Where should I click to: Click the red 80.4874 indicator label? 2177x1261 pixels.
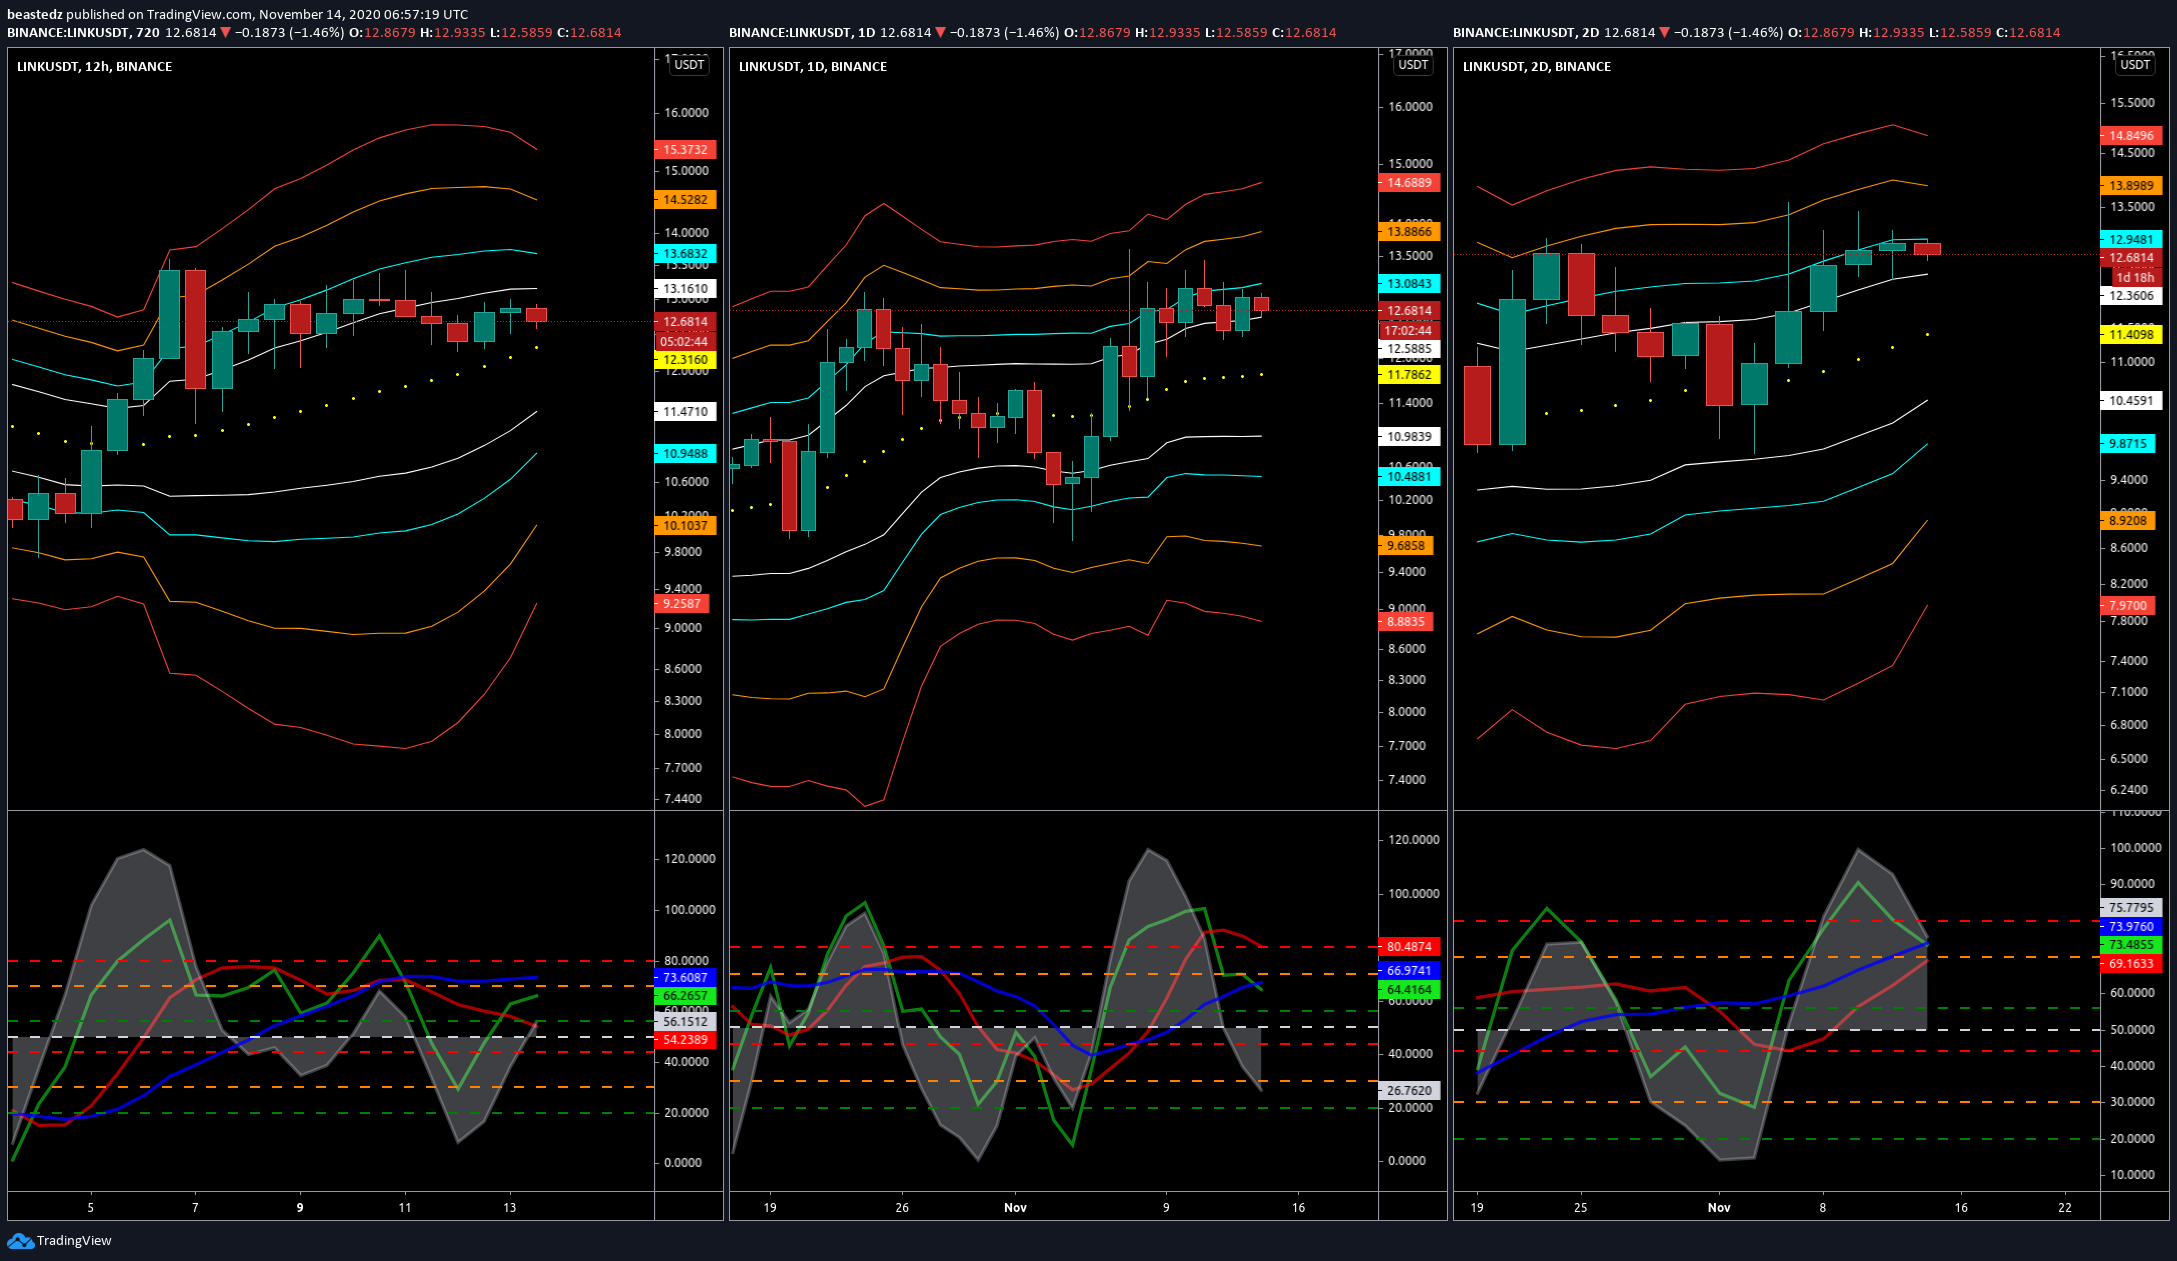click(1409, 947)
